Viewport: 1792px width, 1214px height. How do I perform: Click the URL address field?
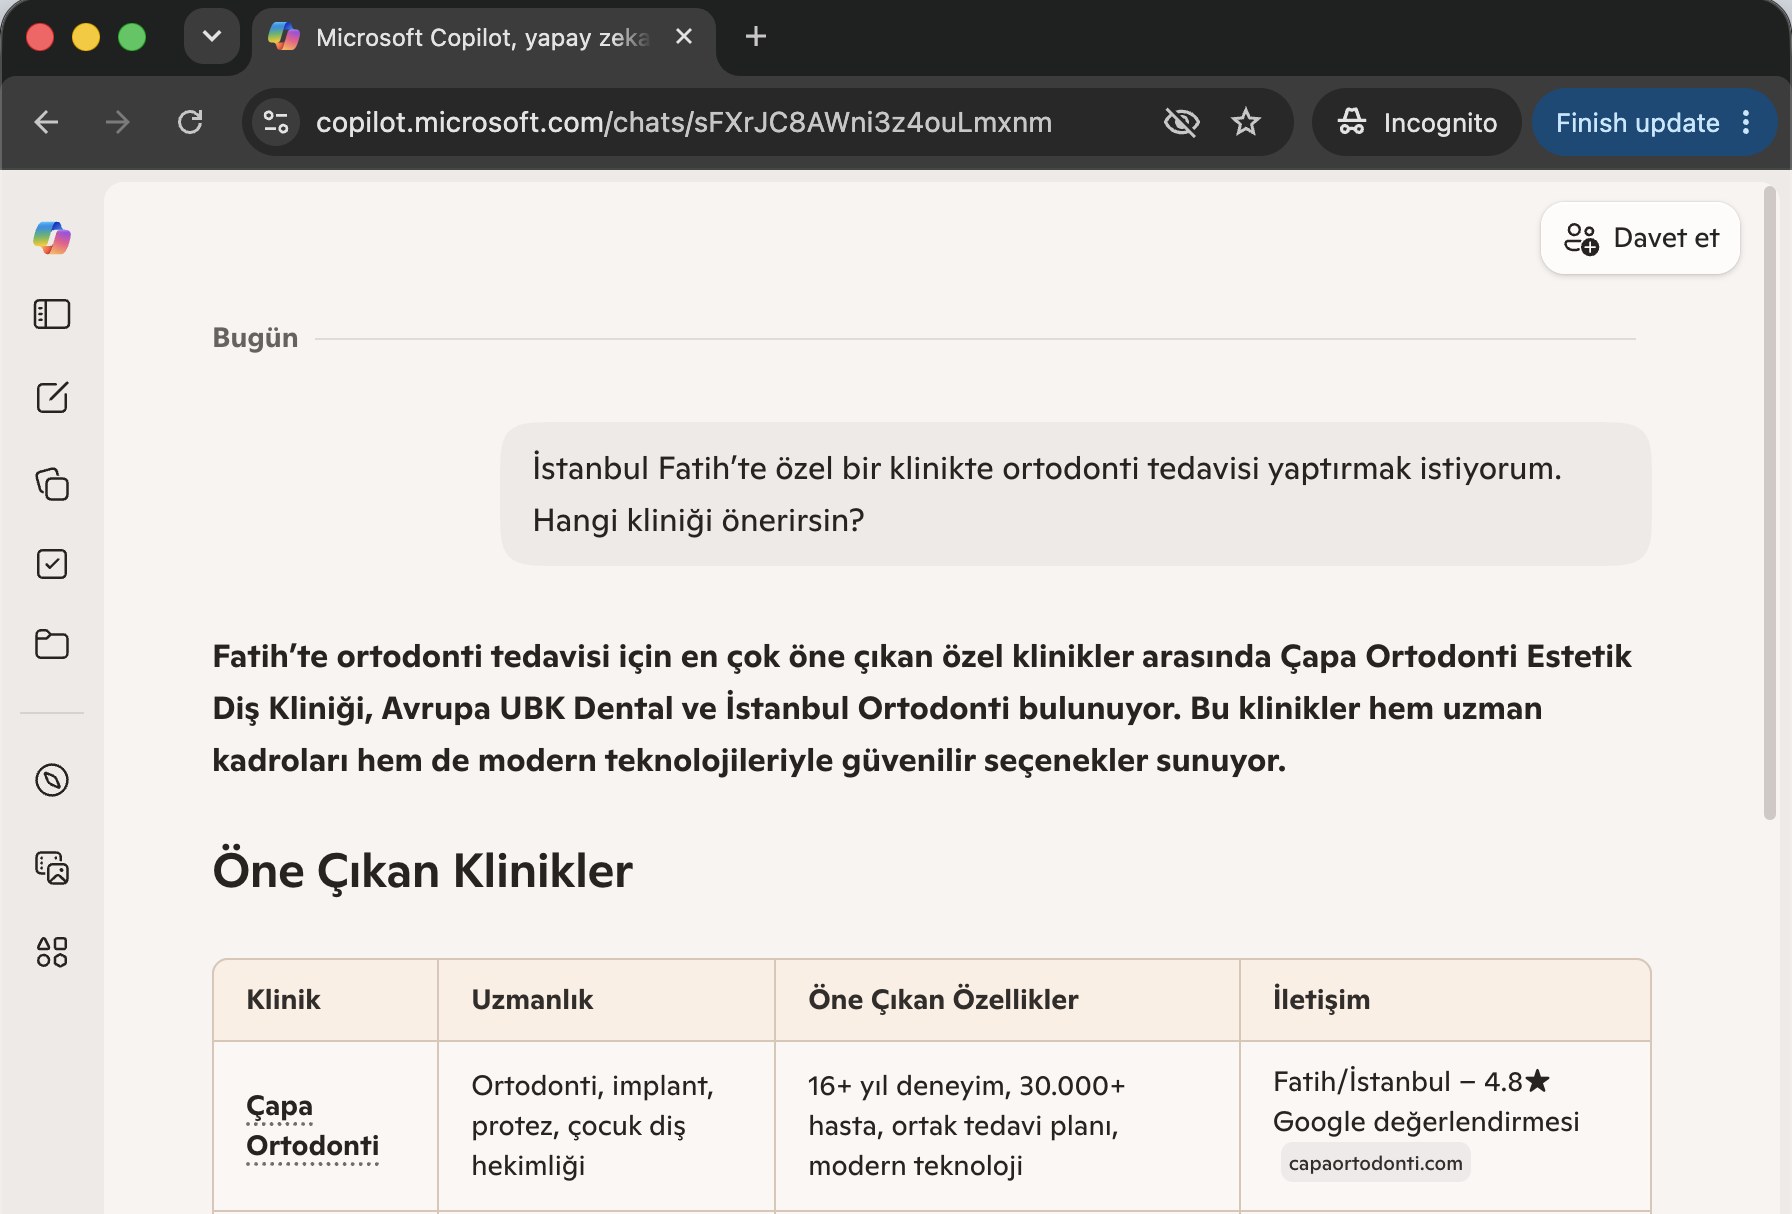(684, 122)
